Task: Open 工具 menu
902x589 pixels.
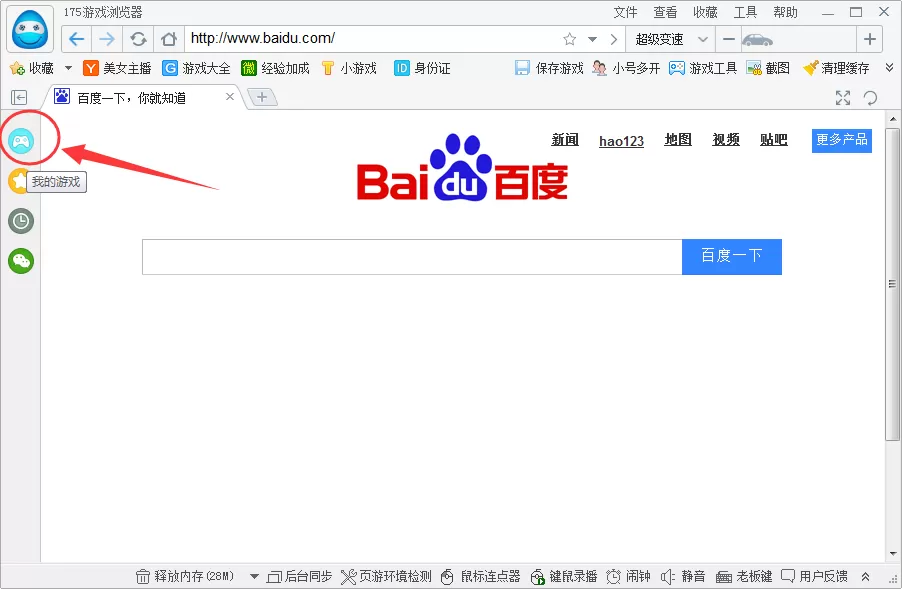Action: (745, 12)
